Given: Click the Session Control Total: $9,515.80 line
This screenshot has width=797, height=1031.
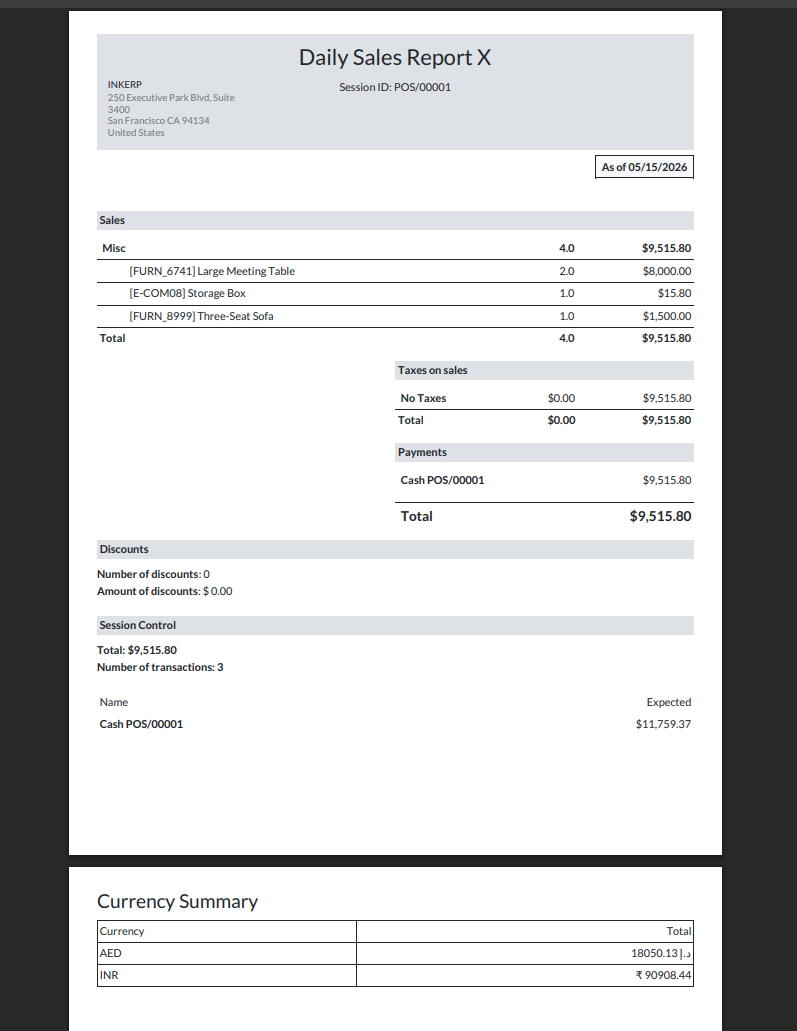Looking at the screenshot, I should 137,650.
